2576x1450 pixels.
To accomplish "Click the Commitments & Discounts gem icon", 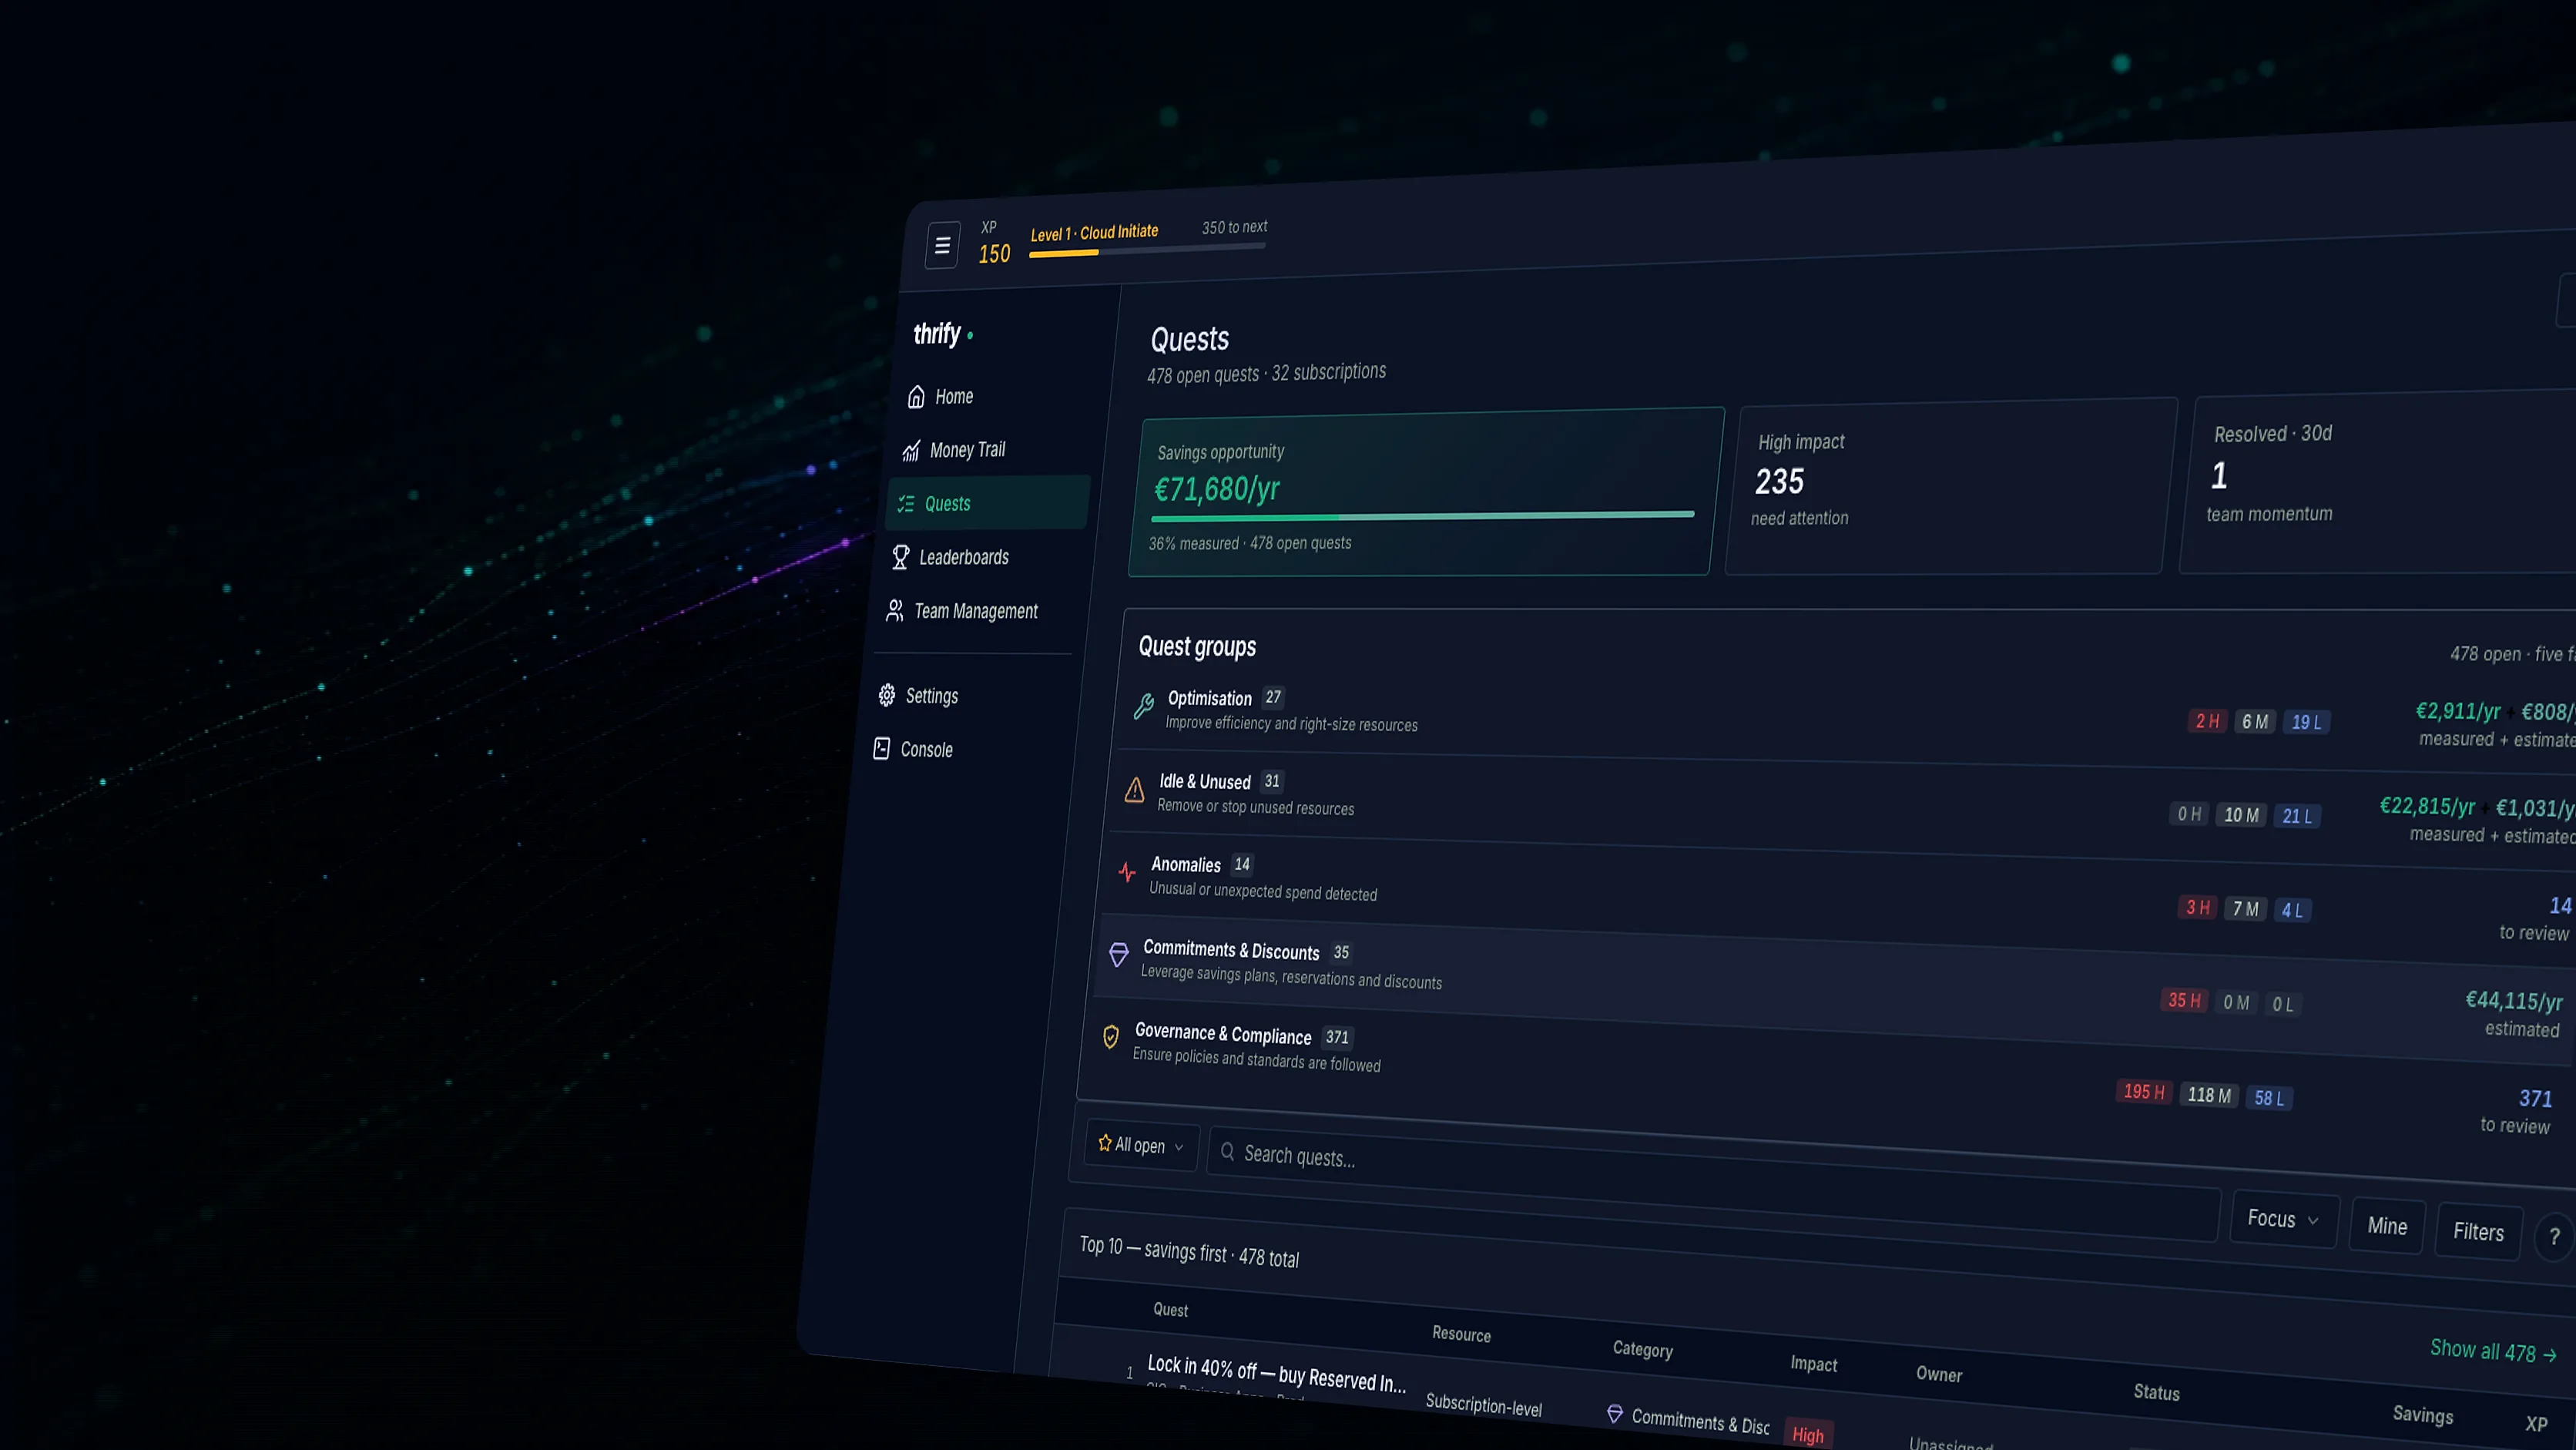I will (1119, 955).
